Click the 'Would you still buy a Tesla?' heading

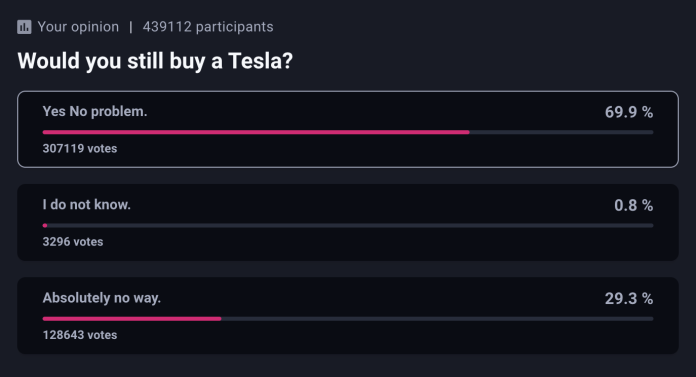point(155,61)
